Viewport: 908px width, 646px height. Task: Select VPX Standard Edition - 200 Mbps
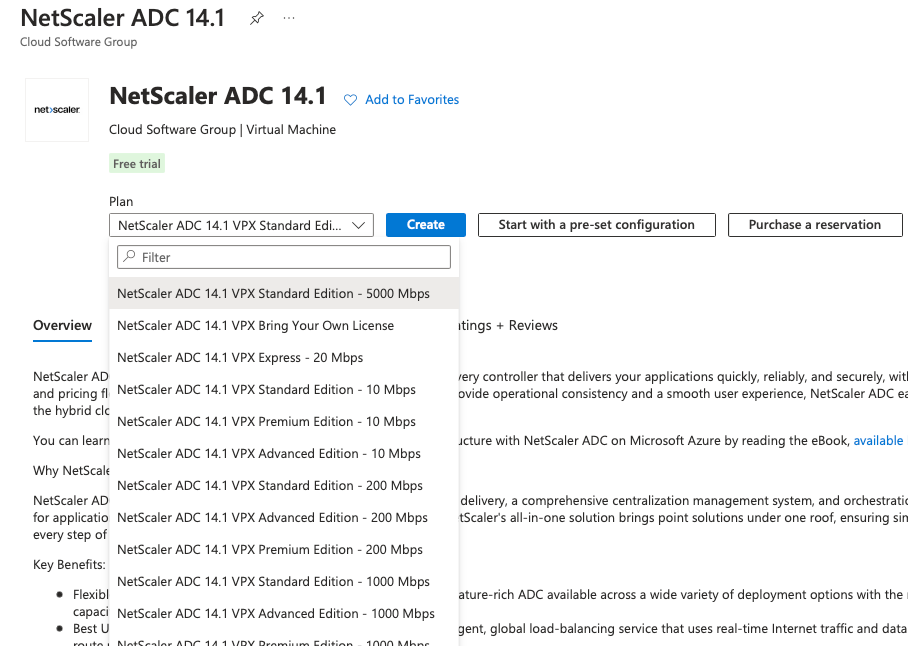click(x=284, y=486)
